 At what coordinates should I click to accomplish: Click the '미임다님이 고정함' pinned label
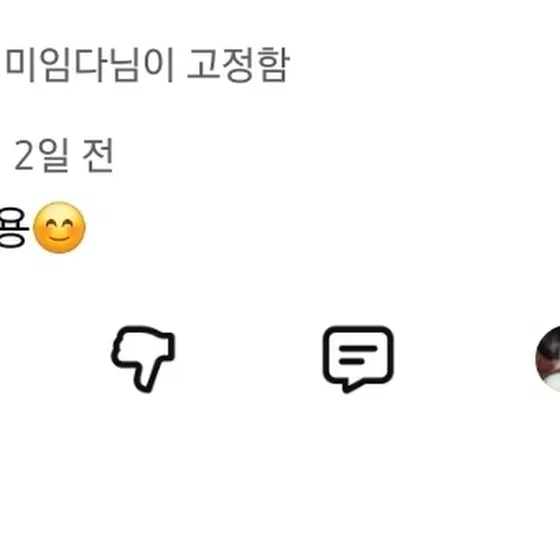(148, 65)
